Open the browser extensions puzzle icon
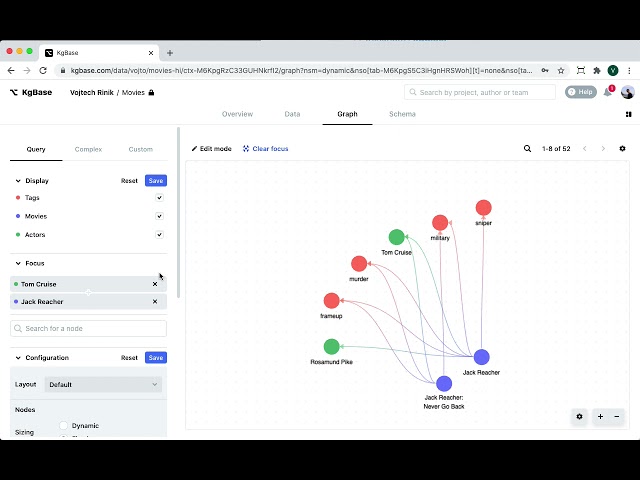 tap(597, 71)
